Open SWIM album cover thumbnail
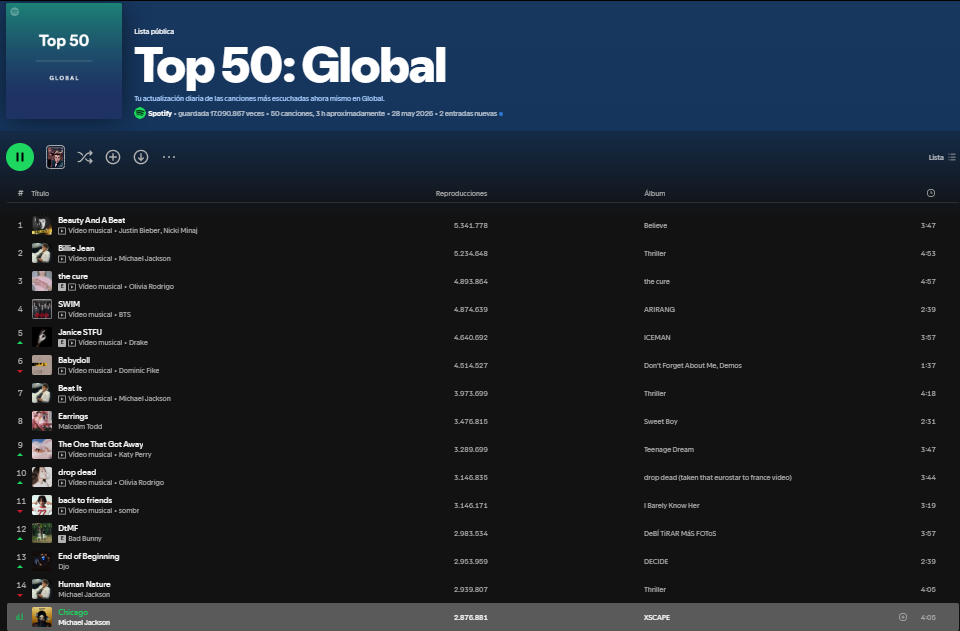 (42, 309)
